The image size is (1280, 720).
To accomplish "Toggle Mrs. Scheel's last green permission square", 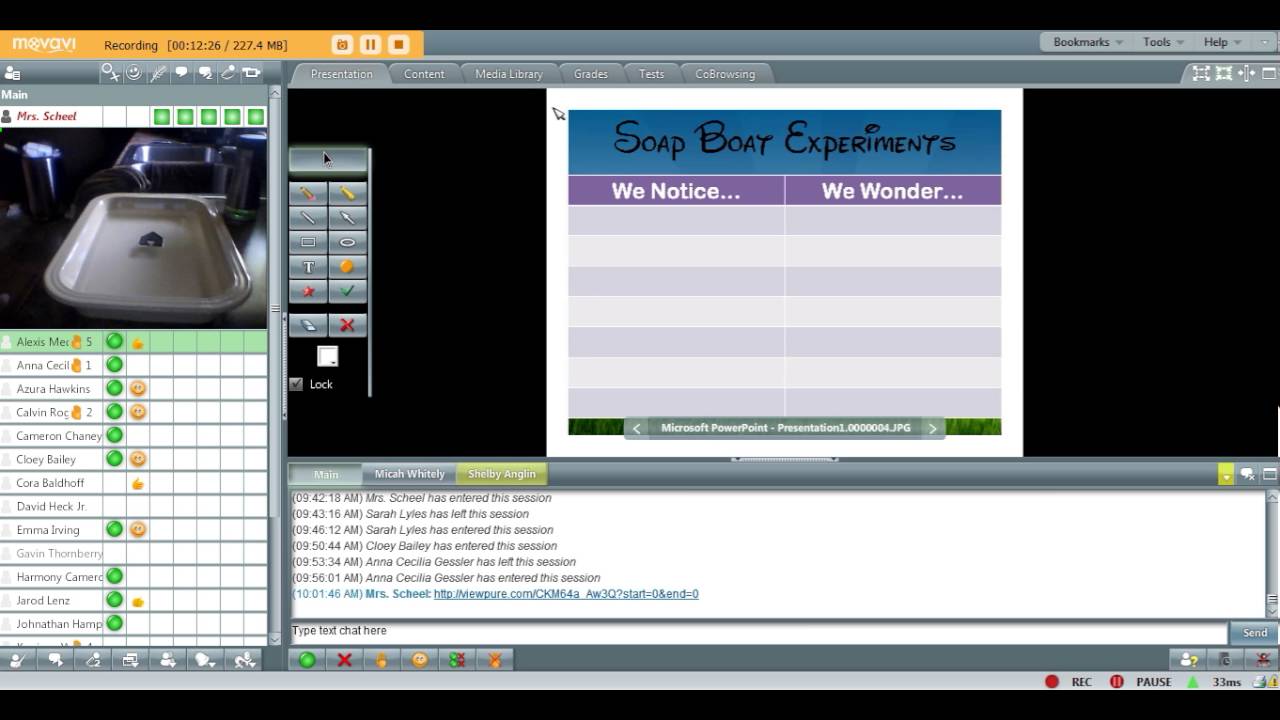I will tap(256, 117).
